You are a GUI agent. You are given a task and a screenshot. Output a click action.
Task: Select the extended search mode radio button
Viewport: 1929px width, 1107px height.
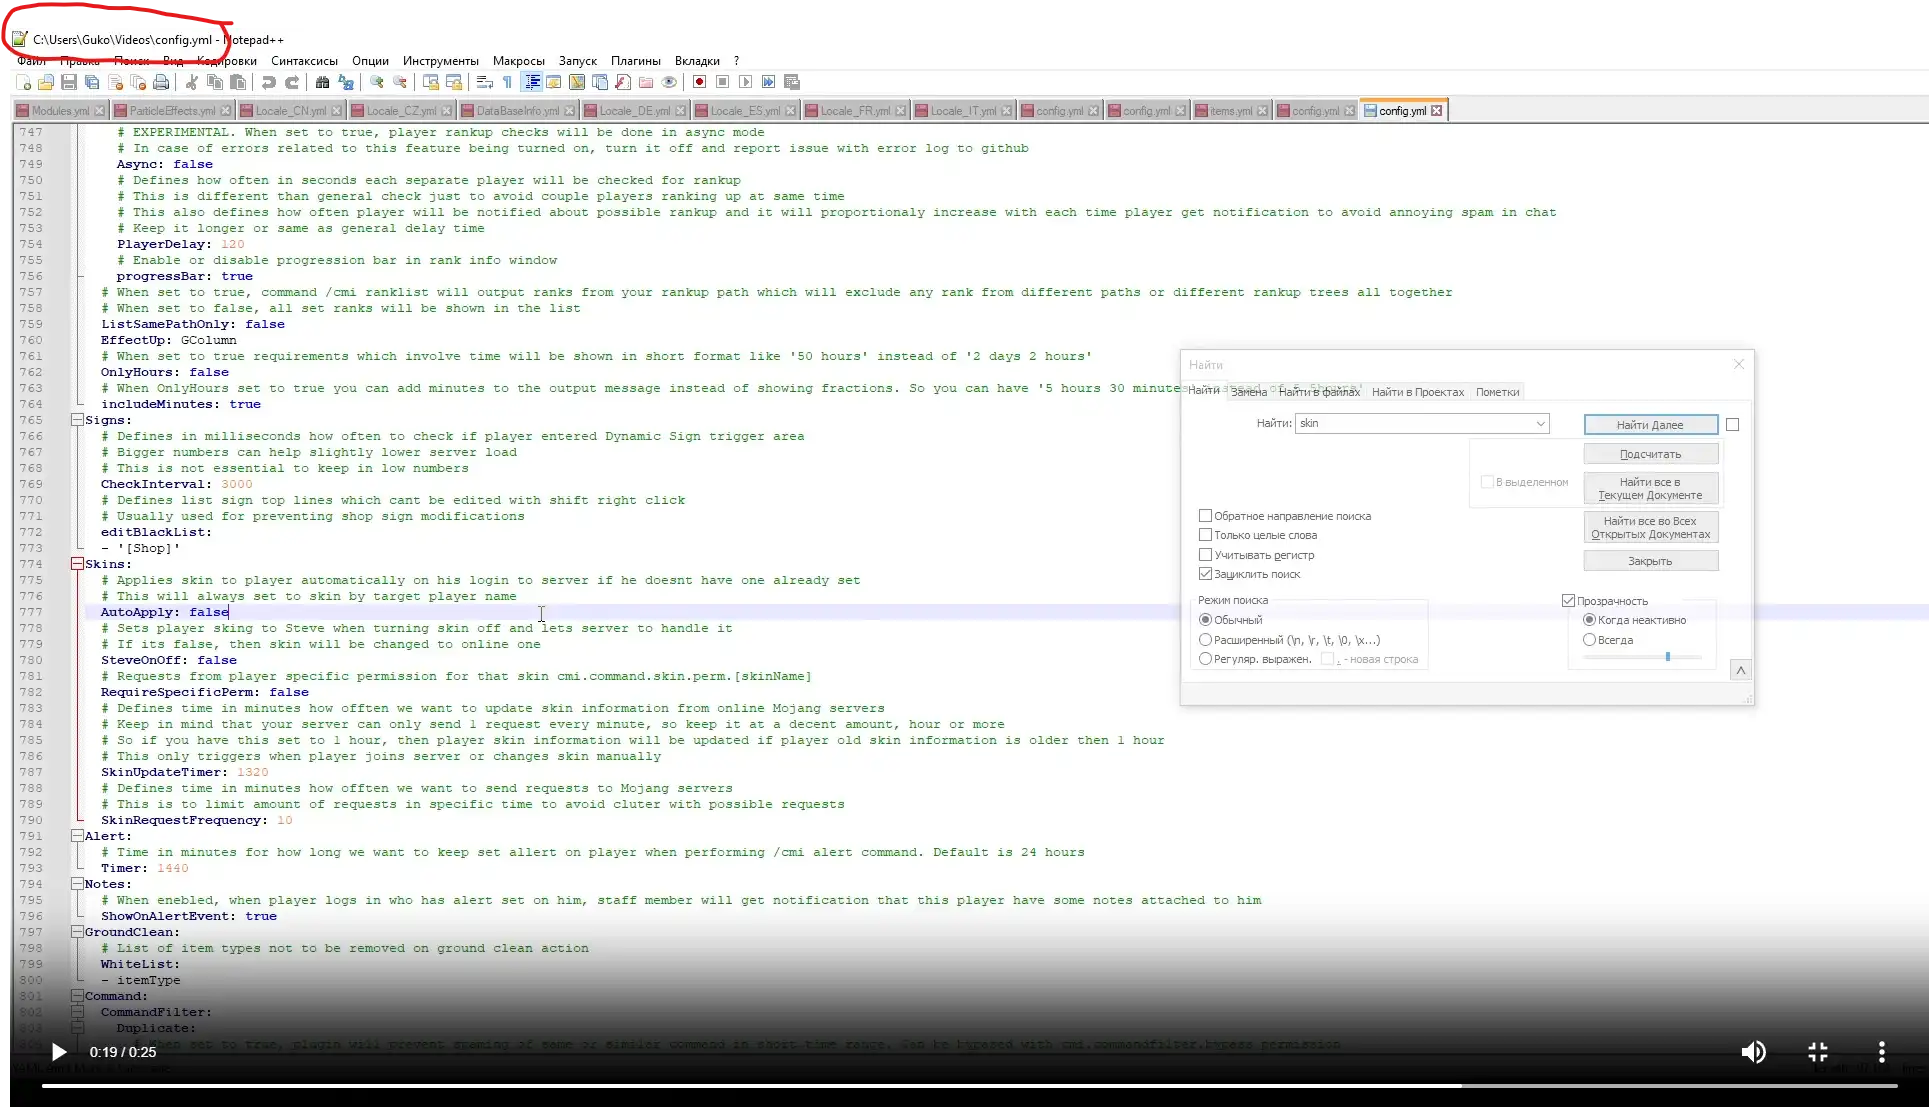1205,640
